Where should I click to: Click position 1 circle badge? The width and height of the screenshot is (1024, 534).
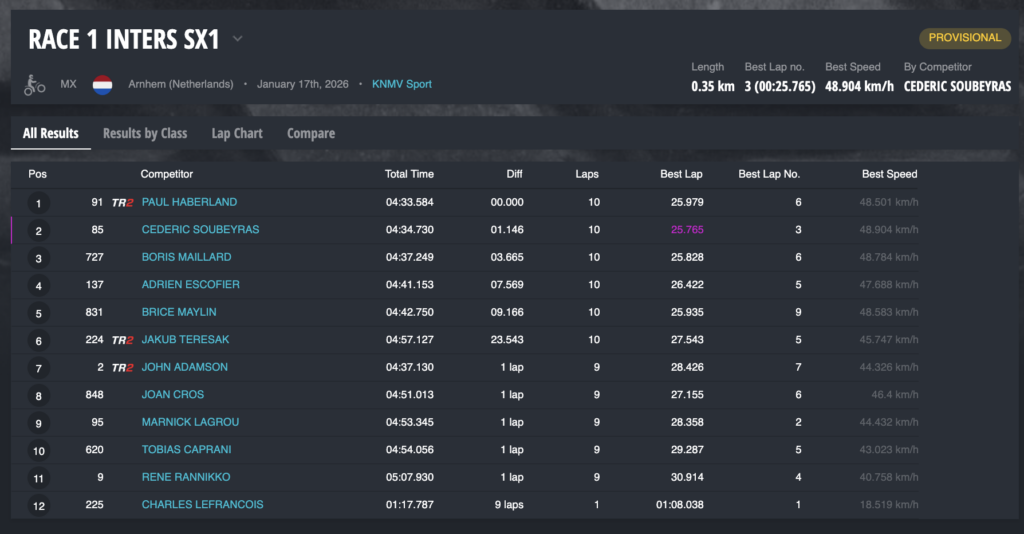[38, 203]
